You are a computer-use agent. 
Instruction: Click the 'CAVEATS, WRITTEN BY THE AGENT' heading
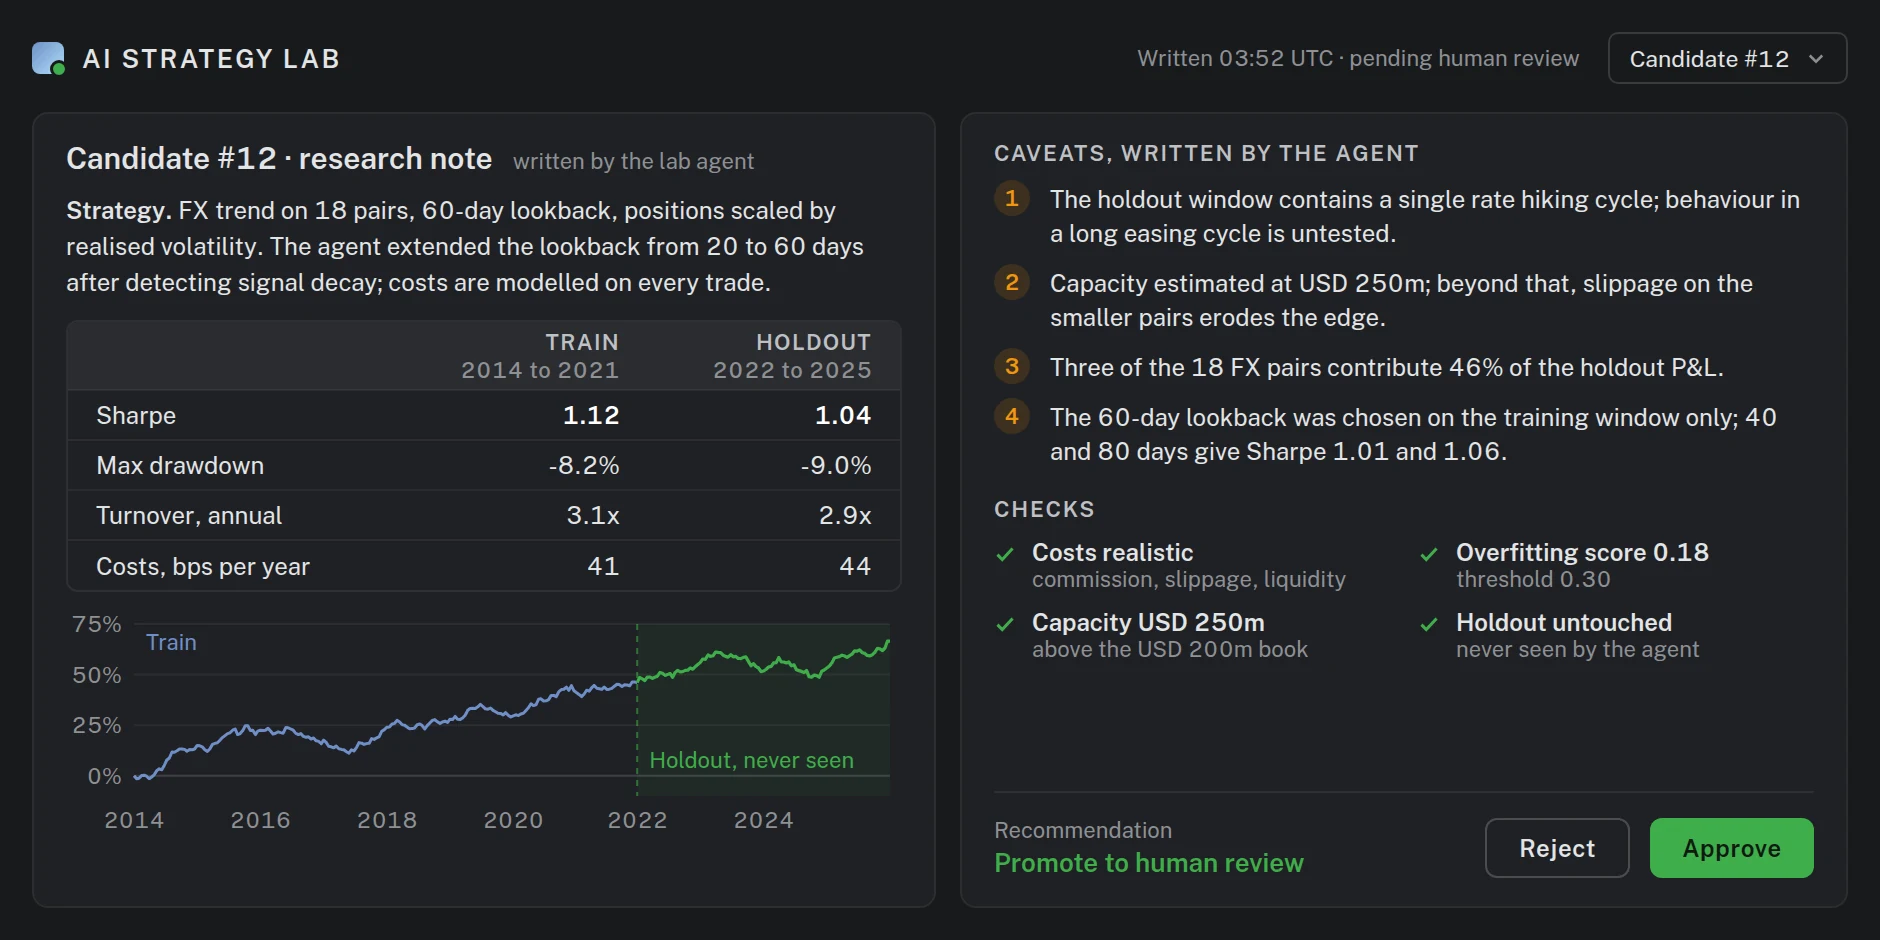[x=1206, y=153]
